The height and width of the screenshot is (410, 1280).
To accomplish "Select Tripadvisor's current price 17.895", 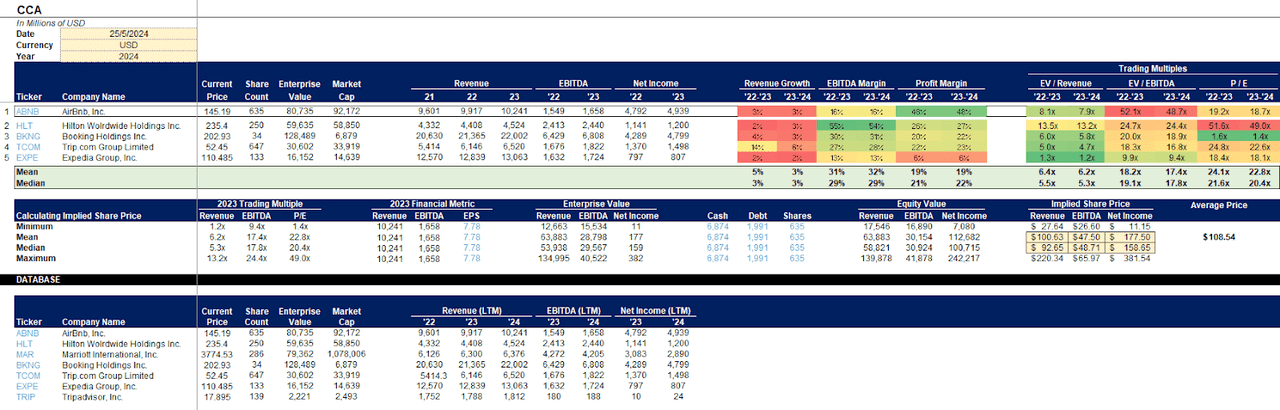I will point(216,395).
